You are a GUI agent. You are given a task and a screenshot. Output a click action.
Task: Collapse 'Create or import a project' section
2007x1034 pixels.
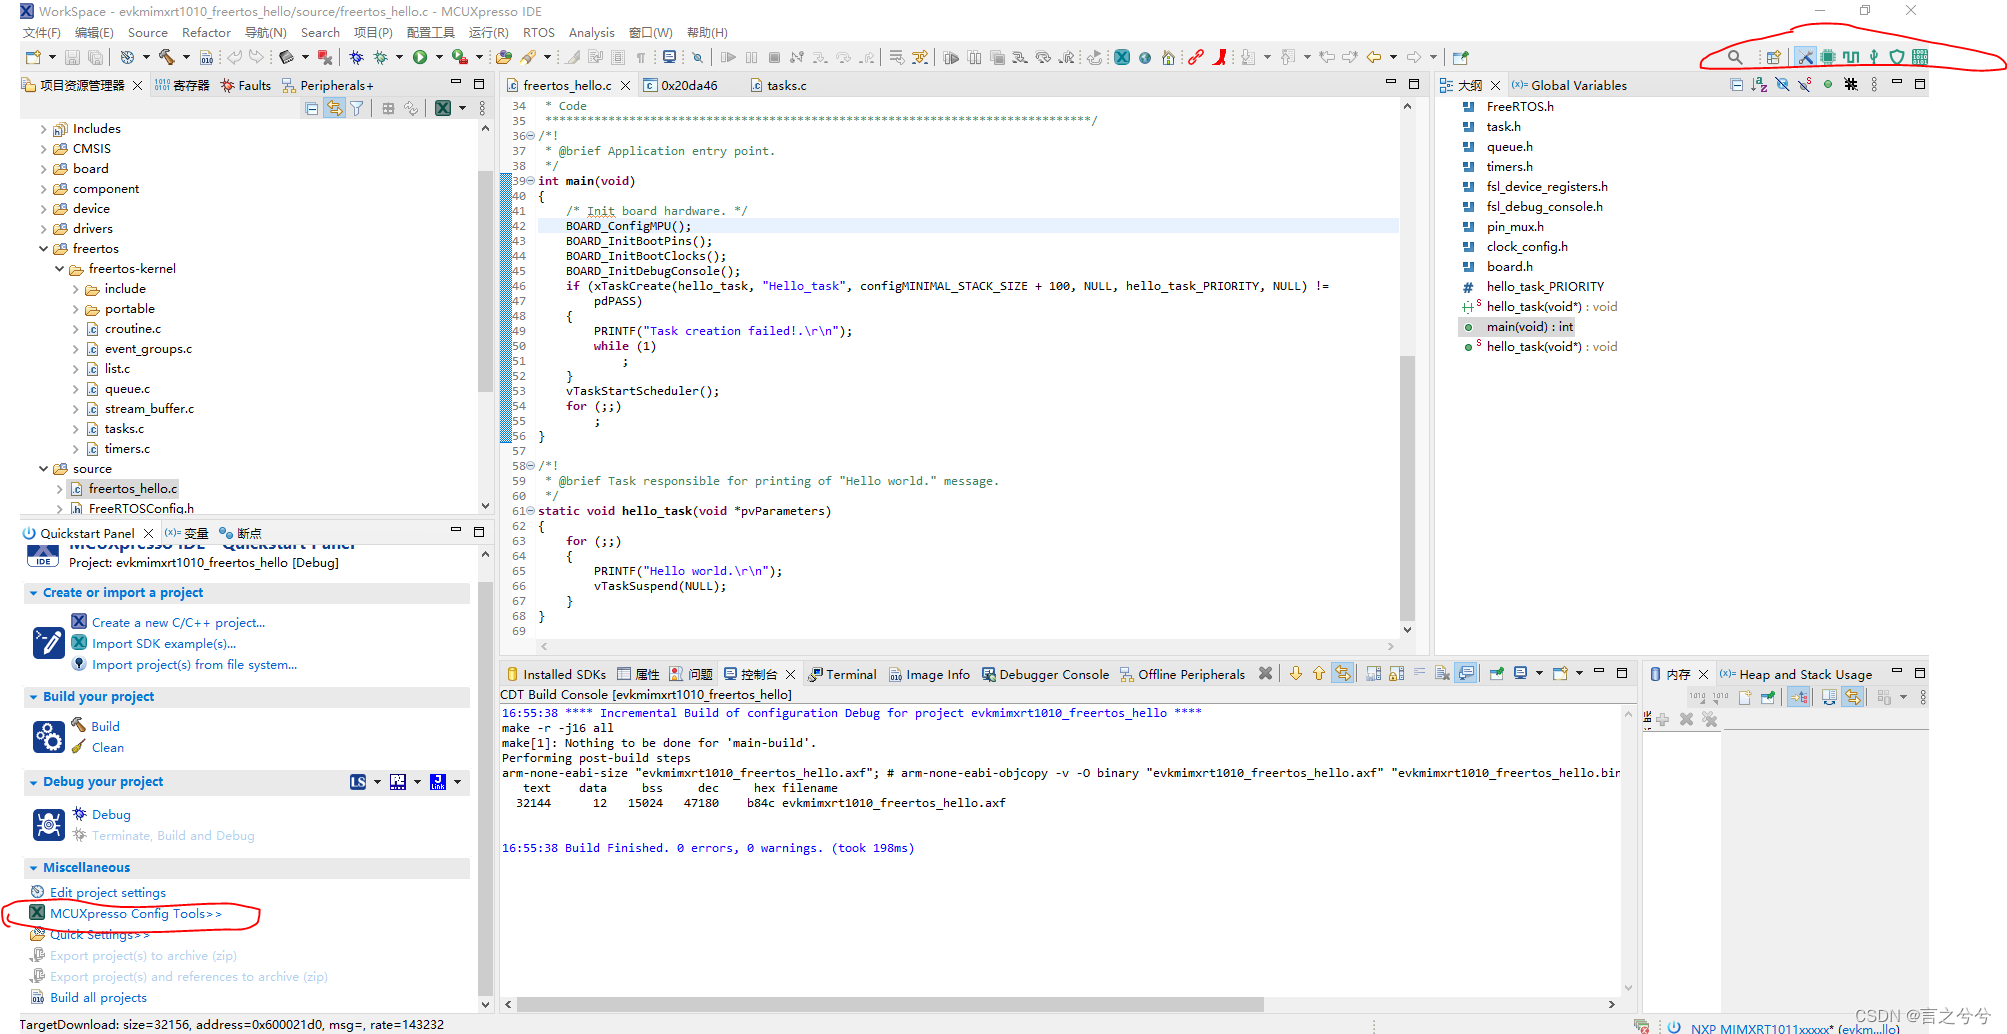click(x=33, y=593)
